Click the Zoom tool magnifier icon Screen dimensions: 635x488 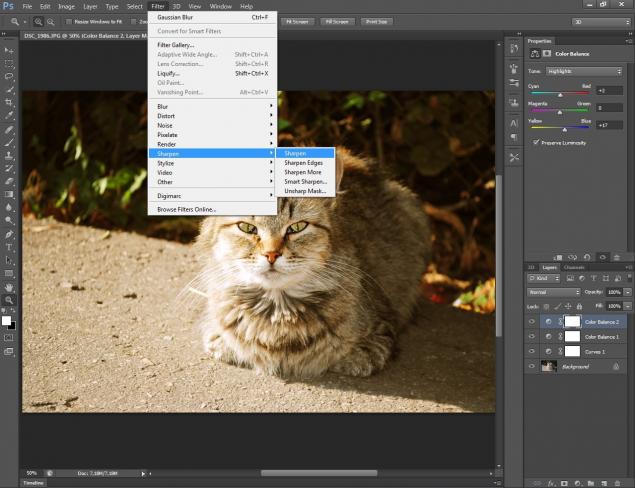point(9,300)
